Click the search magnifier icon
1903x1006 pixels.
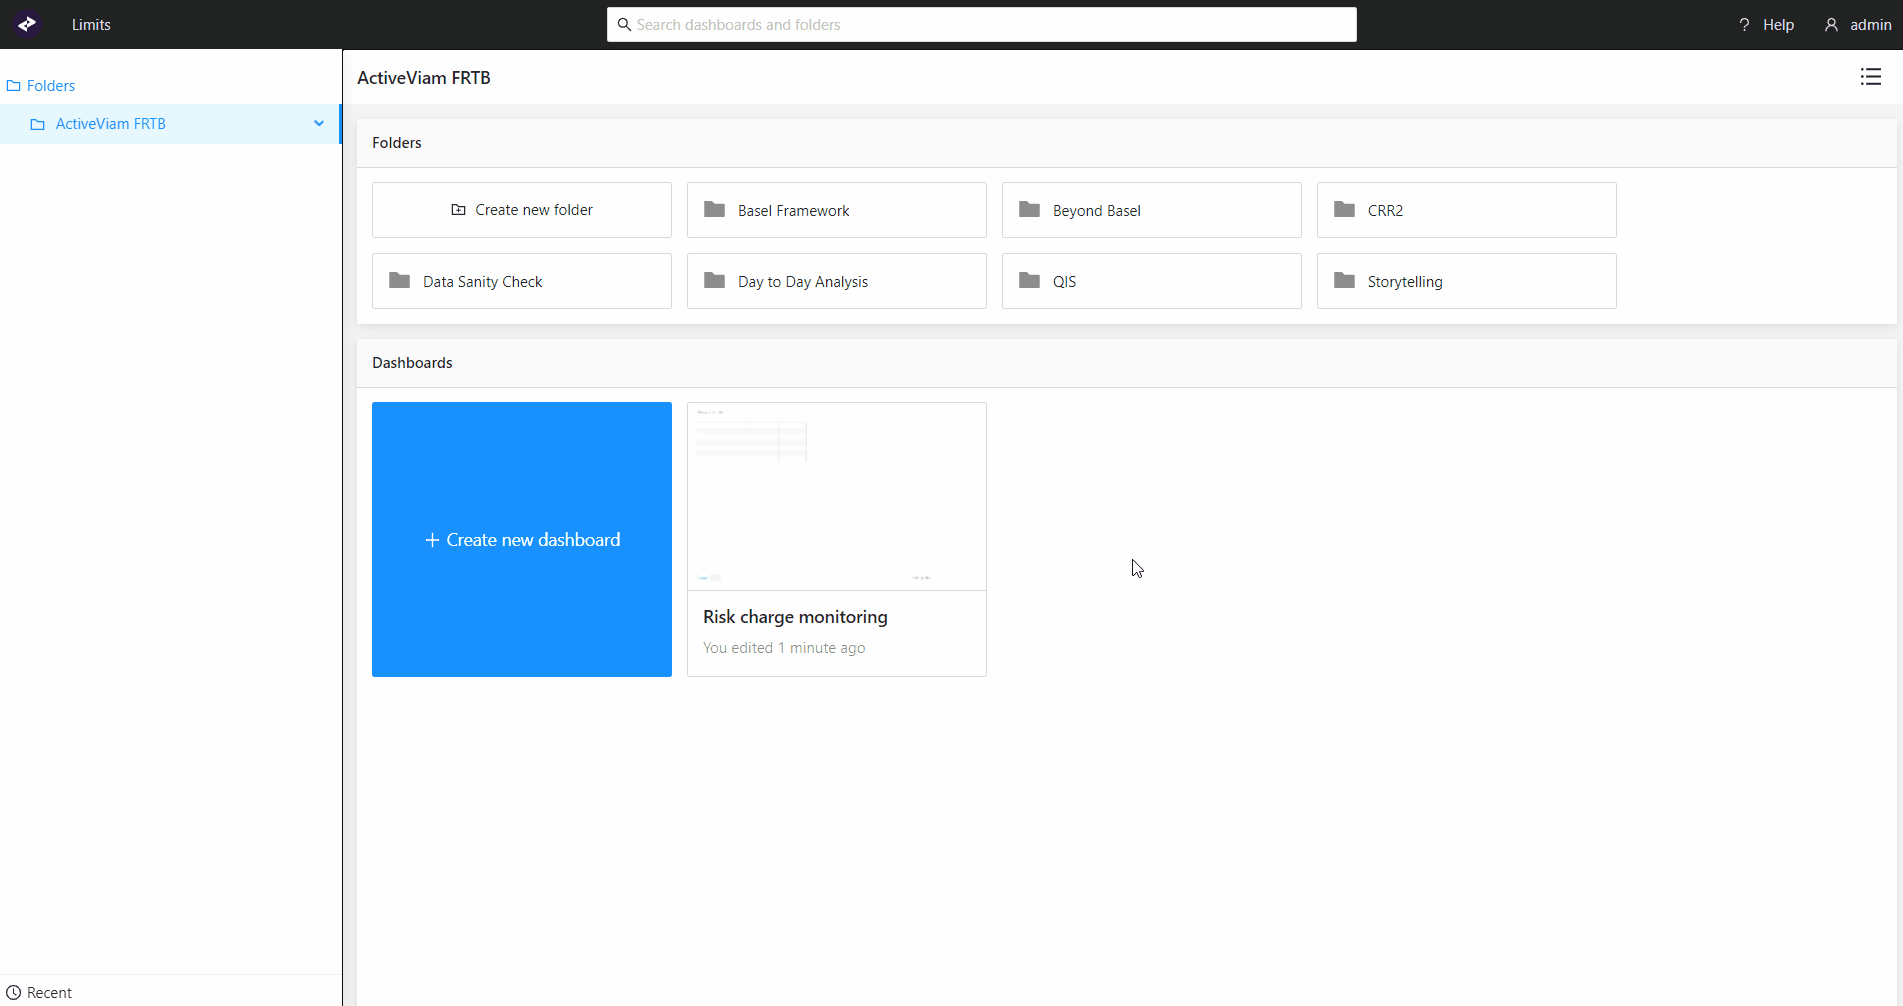[624, 25]
